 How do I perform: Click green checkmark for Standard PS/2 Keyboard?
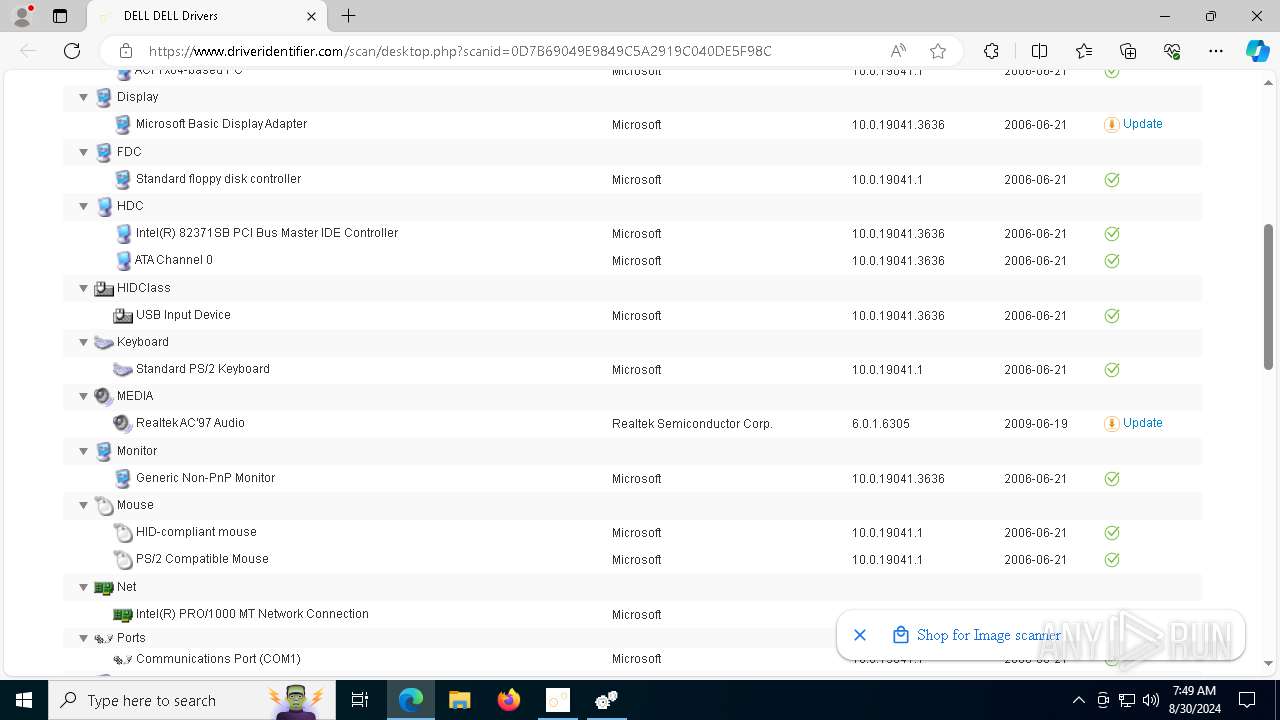coord(1111,370)
